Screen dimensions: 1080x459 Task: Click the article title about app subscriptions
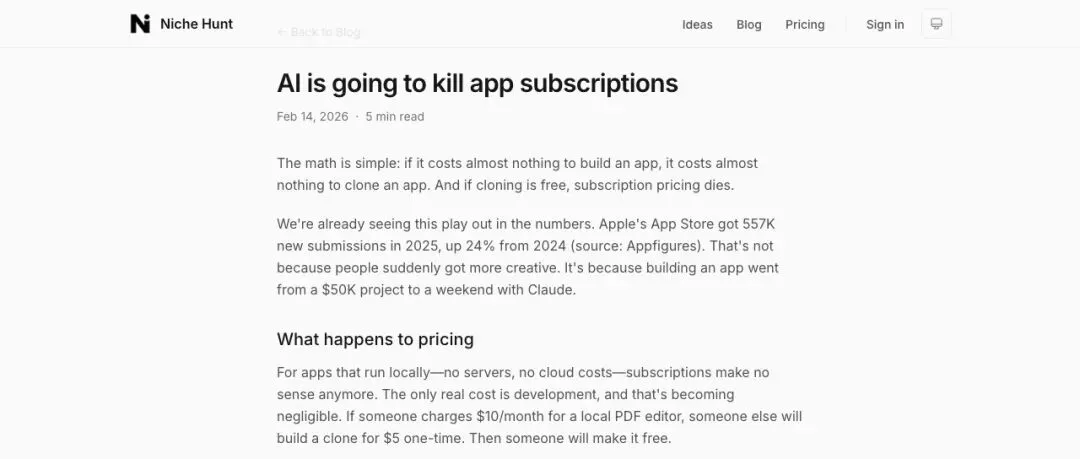tap(477, 83)
